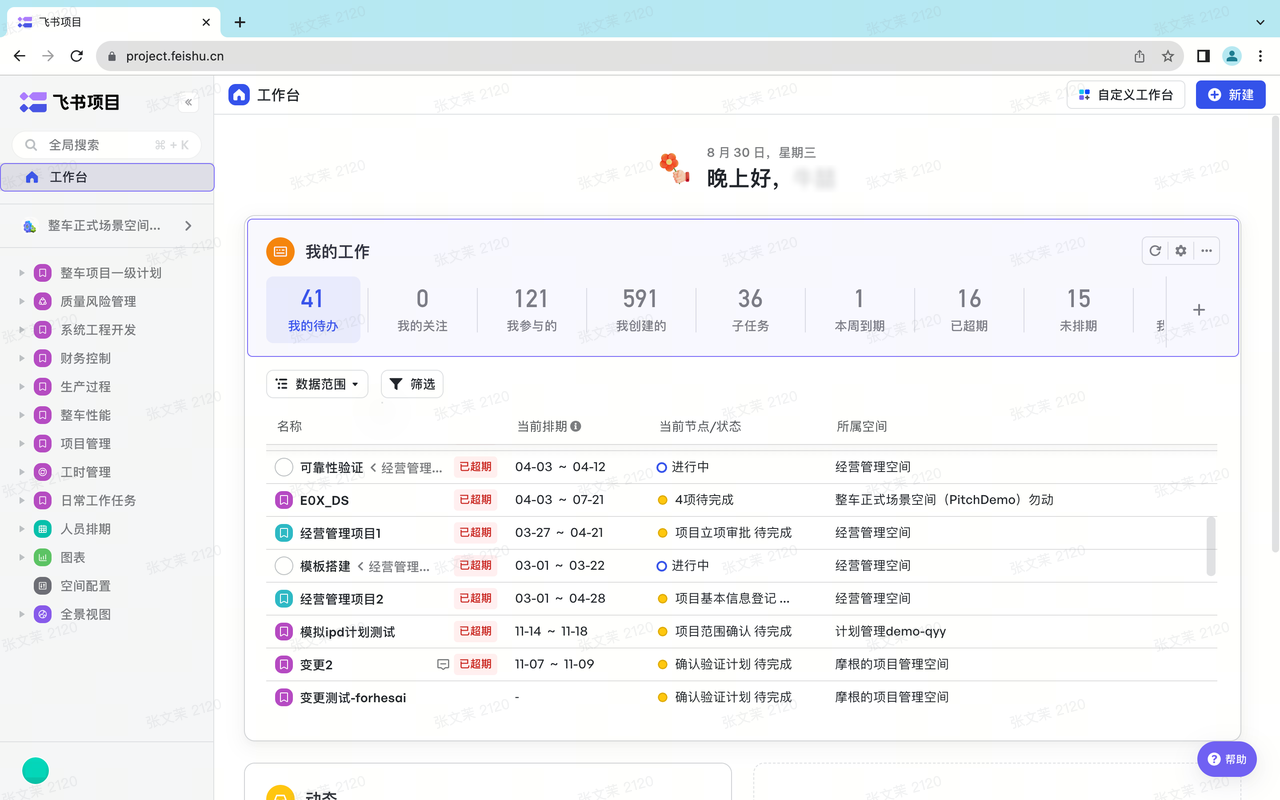Open the 筛选 filter button

pos(412,384)
